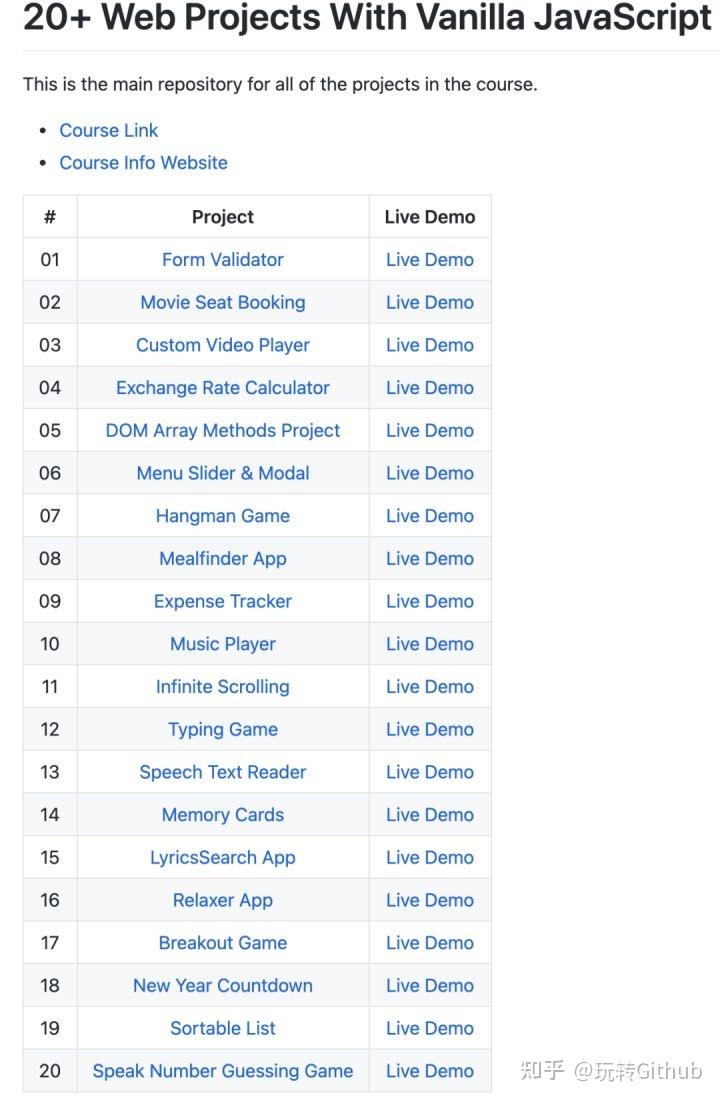Open the Course Info Website link
Viewport: 720px width, 1101px height.
pos(143,162)
